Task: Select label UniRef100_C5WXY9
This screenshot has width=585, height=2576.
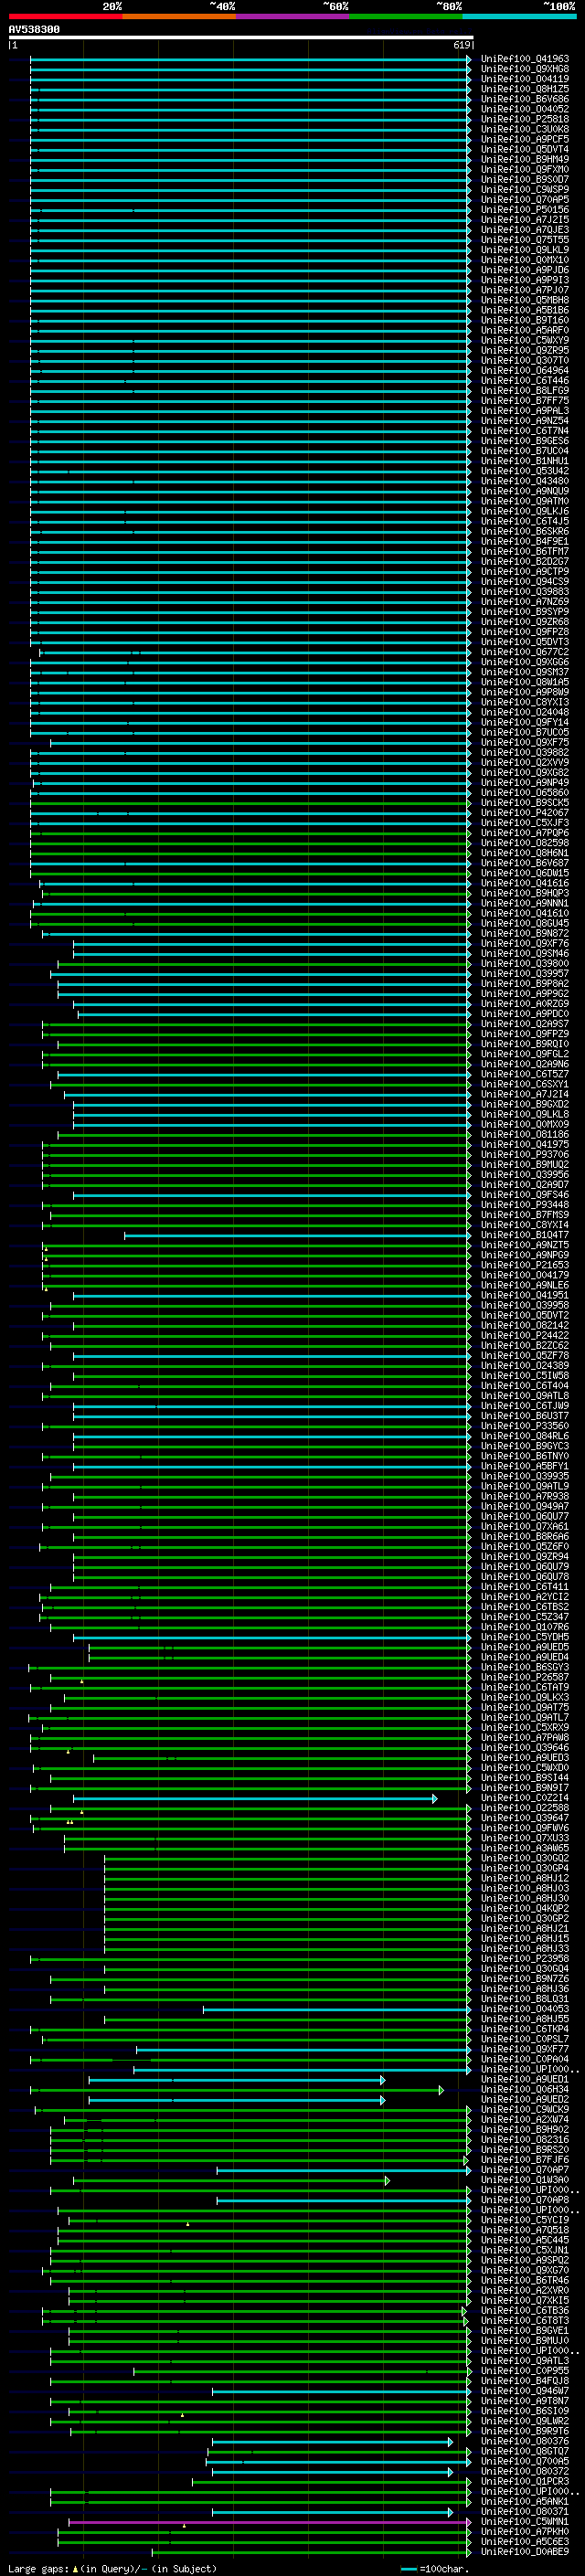Action: 525,340
